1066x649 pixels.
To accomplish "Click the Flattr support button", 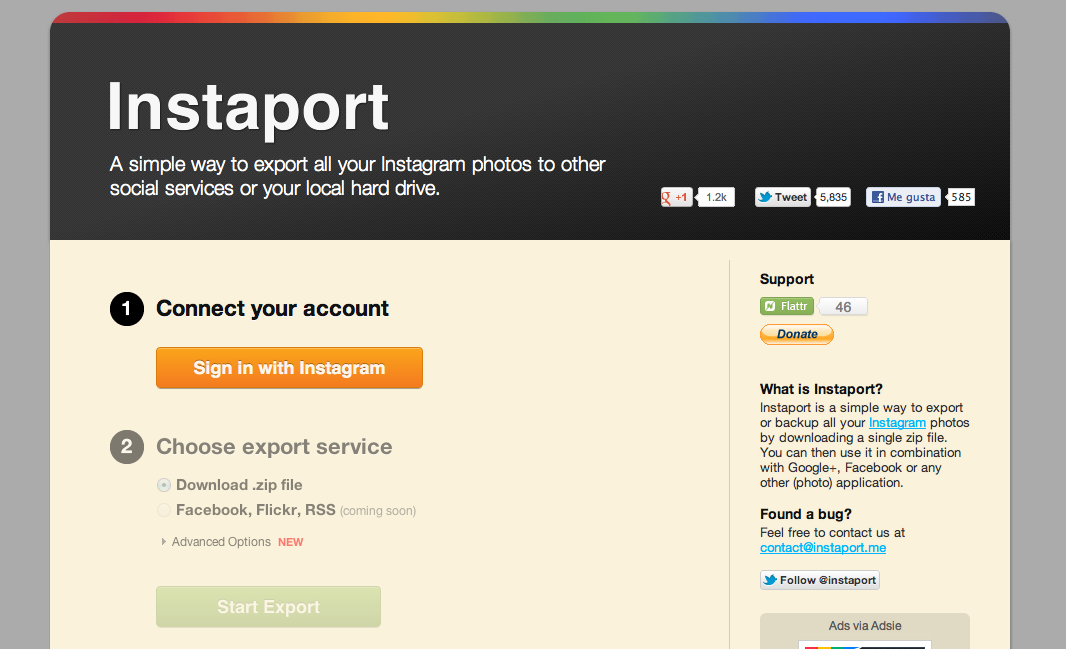I will click(787, 306).
